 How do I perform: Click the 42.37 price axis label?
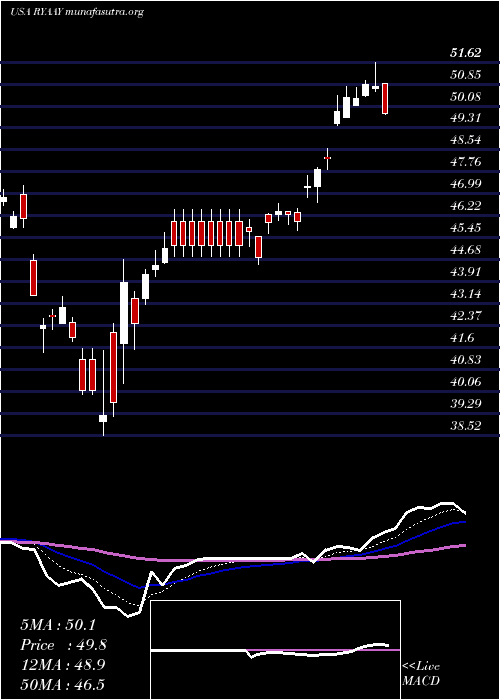point(466,316)
